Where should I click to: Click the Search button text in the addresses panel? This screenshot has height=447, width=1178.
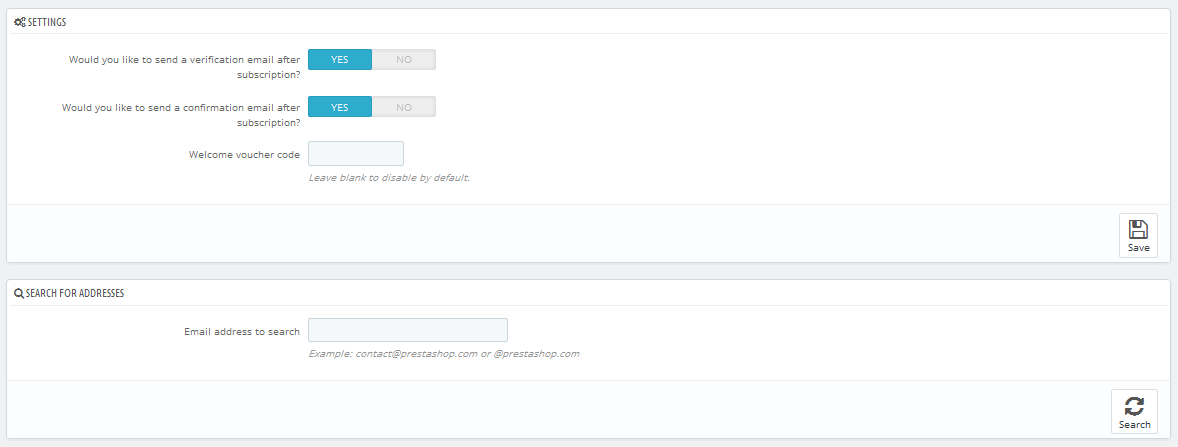click(1134, 424)
